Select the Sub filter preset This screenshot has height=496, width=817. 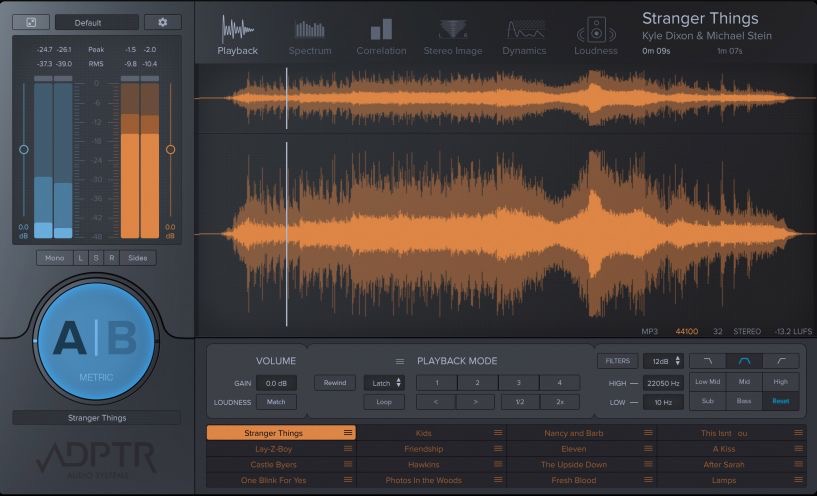point(708,401)
